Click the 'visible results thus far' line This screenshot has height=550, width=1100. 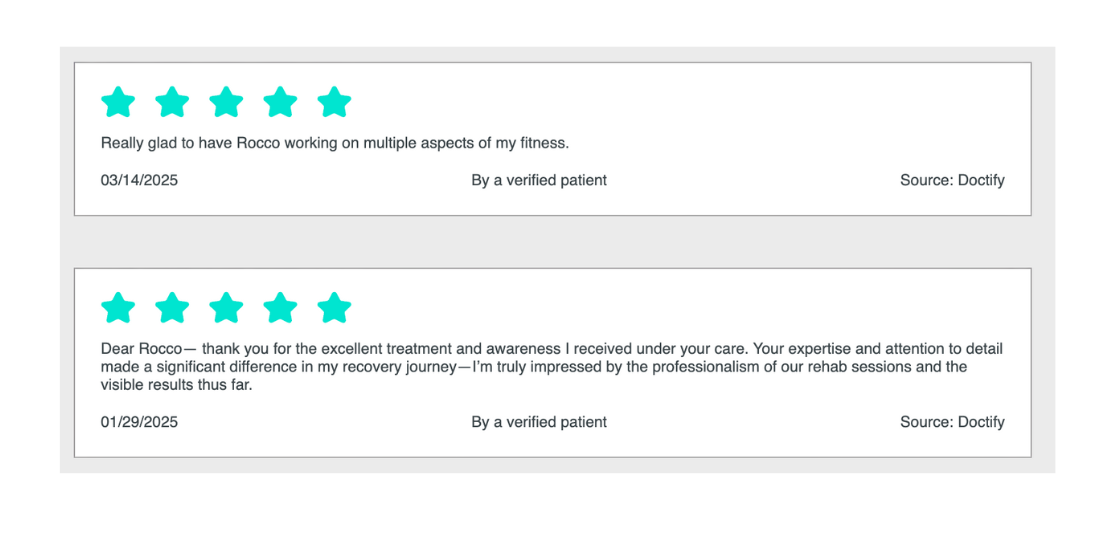pyautogui.click(x=176, y=385)
